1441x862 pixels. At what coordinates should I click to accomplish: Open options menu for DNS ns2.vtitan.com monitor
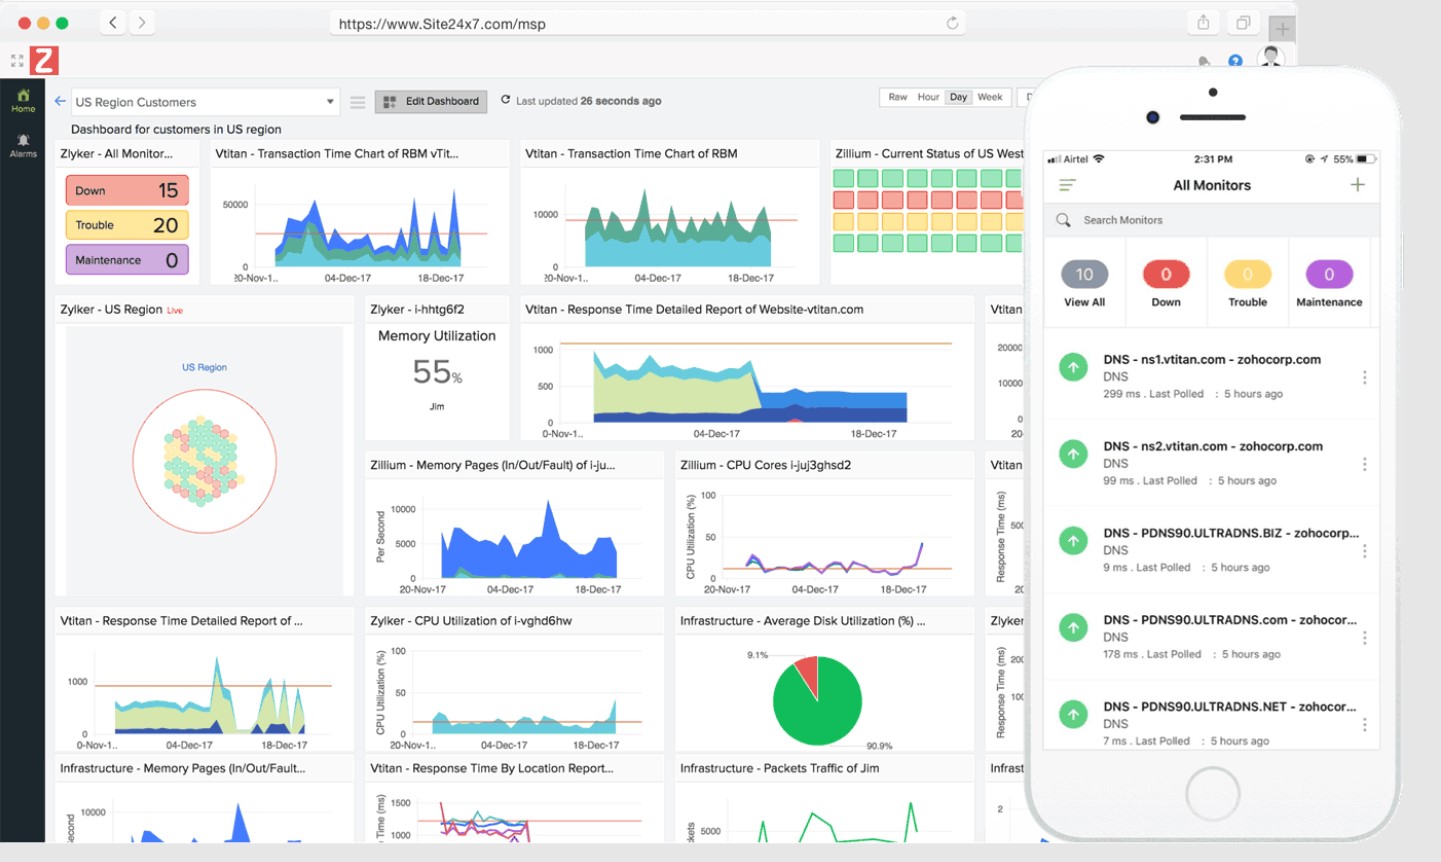point(1364,464)
